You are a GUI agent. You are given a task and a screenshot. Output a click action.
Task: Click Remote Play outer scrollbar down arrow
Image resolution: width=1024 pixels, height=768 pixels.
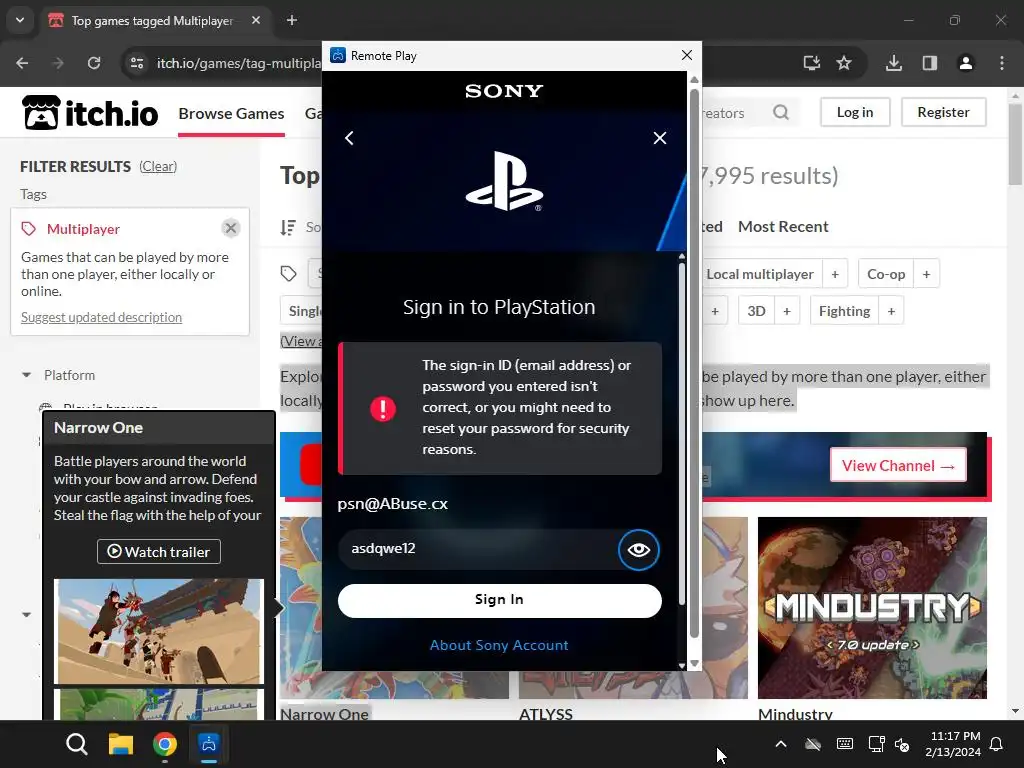coord(694,663)
